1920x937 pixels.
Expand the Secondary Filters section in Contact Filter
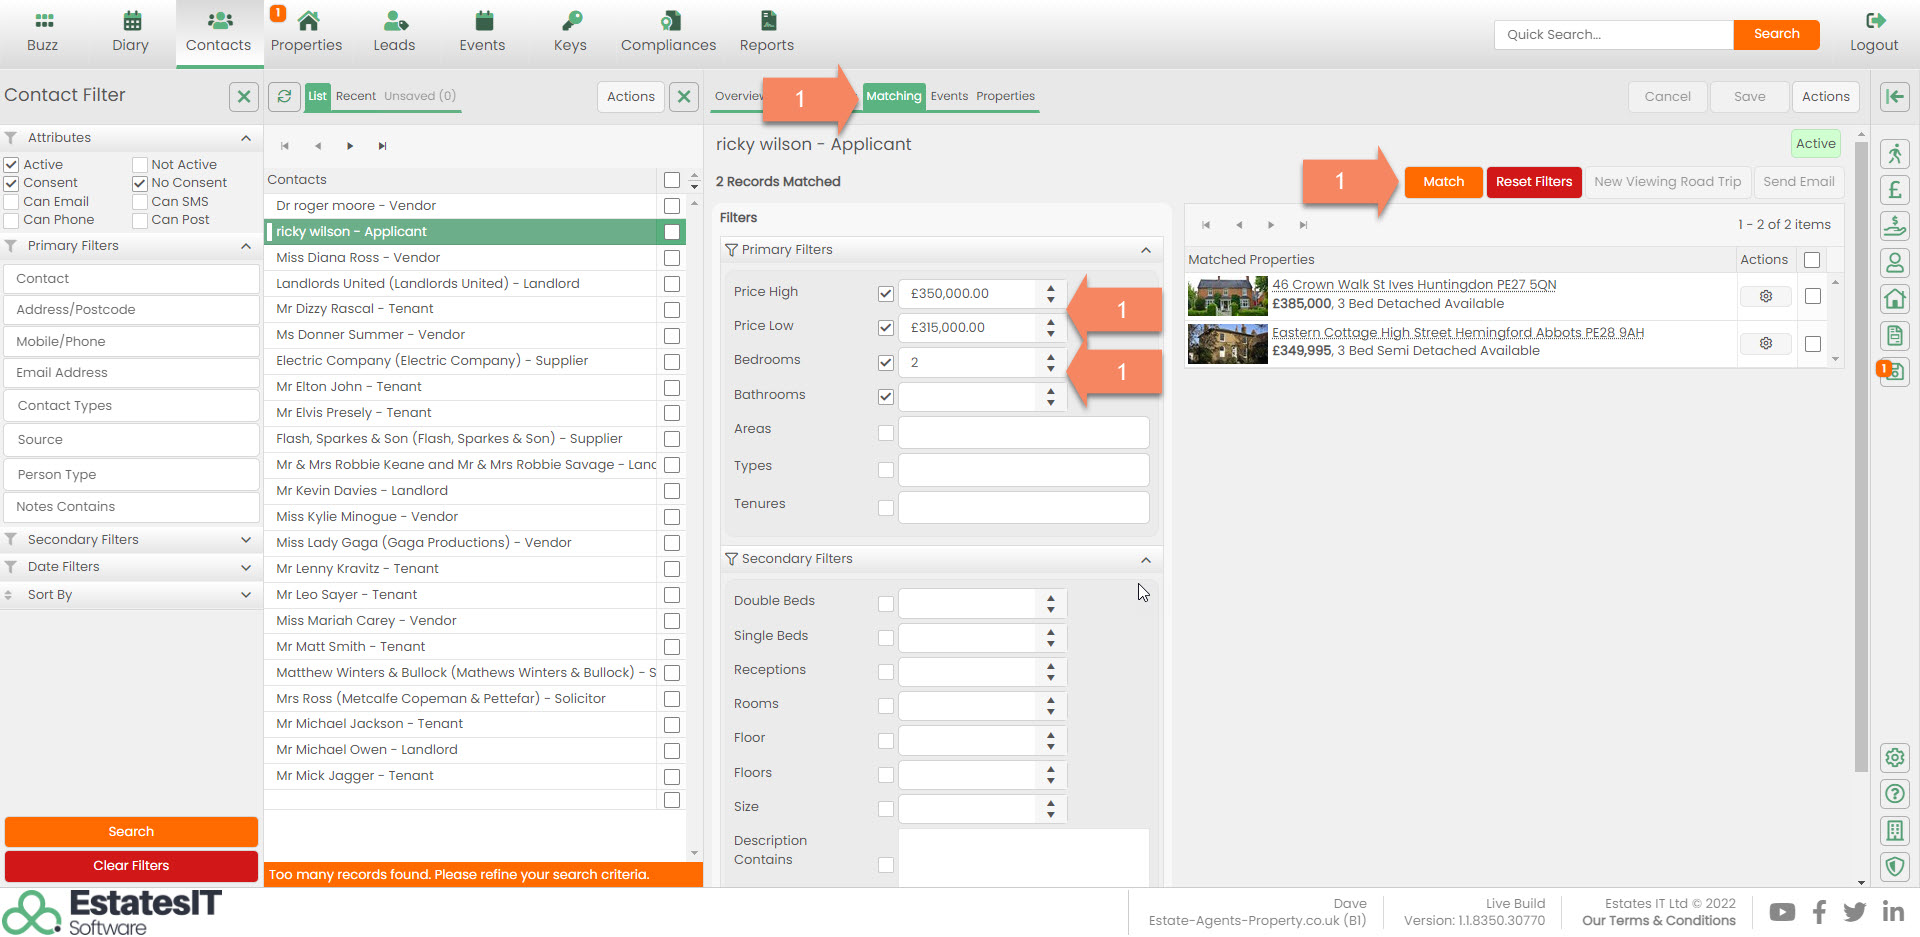(x=130, y=540)
